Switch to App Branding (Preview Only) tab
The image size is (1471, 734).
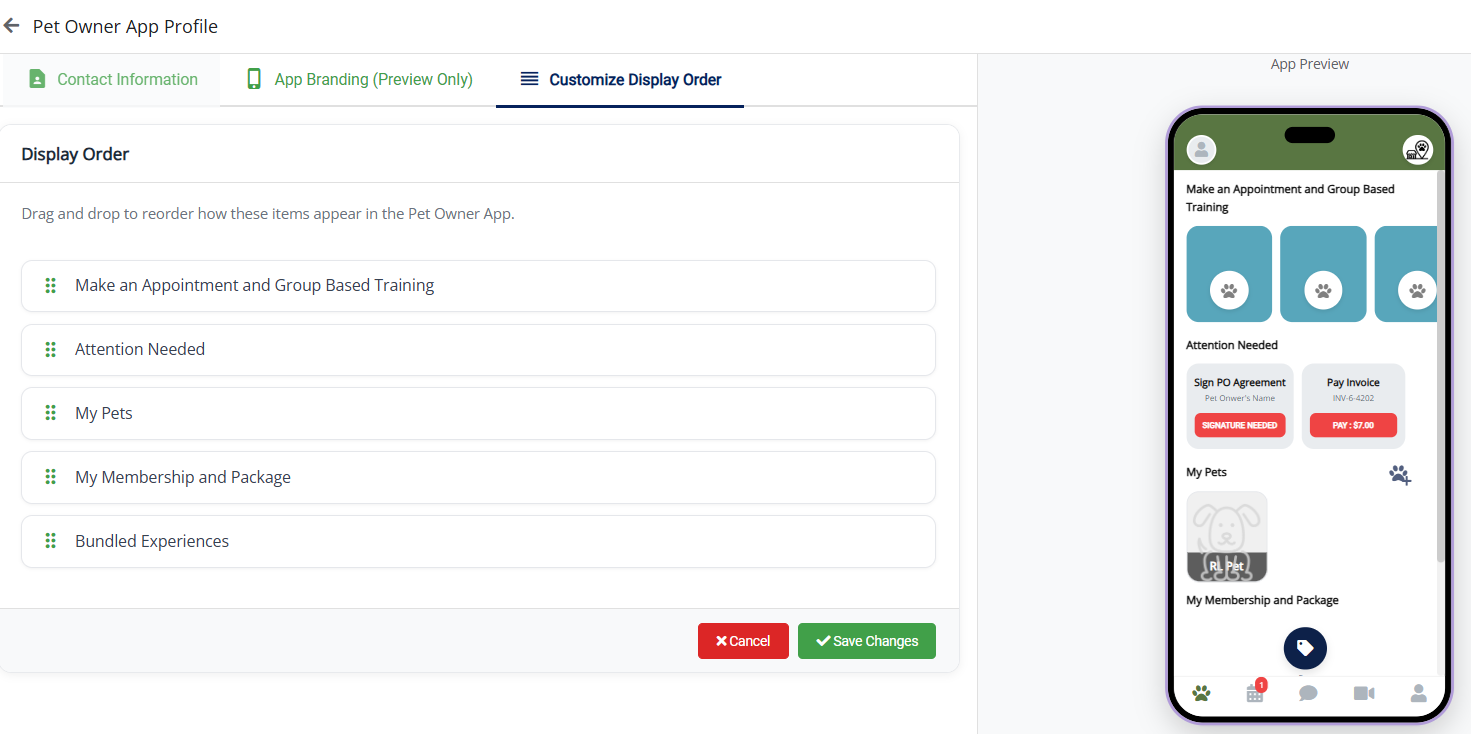360,80
